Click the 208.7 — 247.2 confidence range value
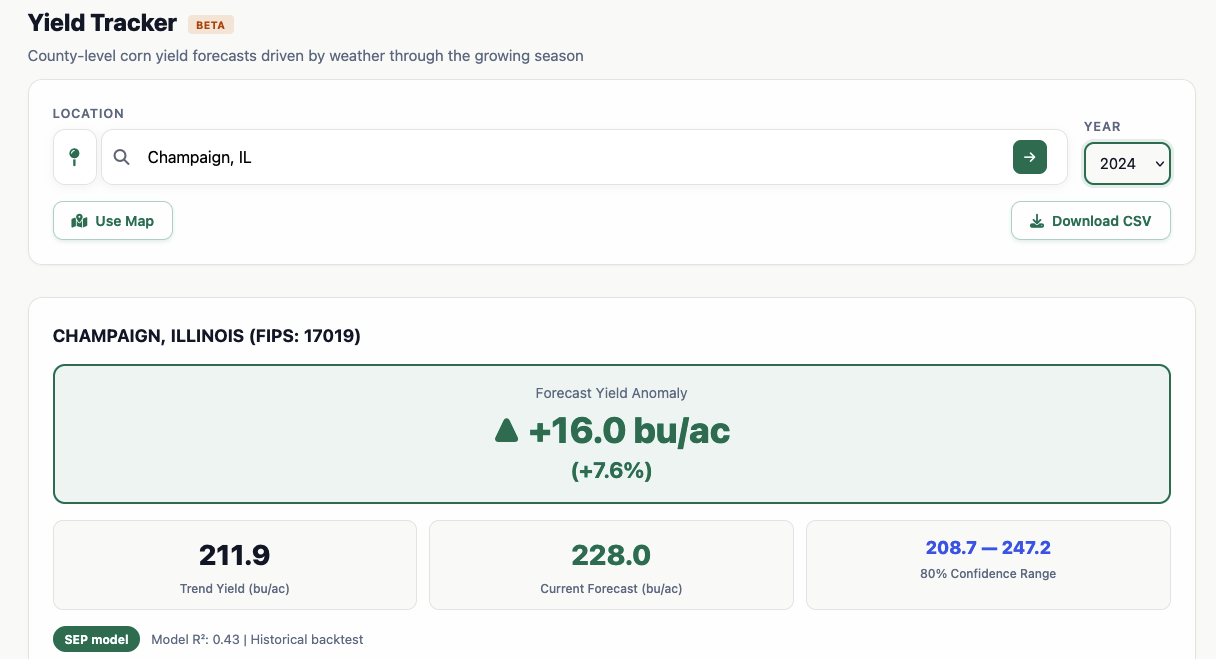This screenshot has height=659, width=1216. point(988,547)
